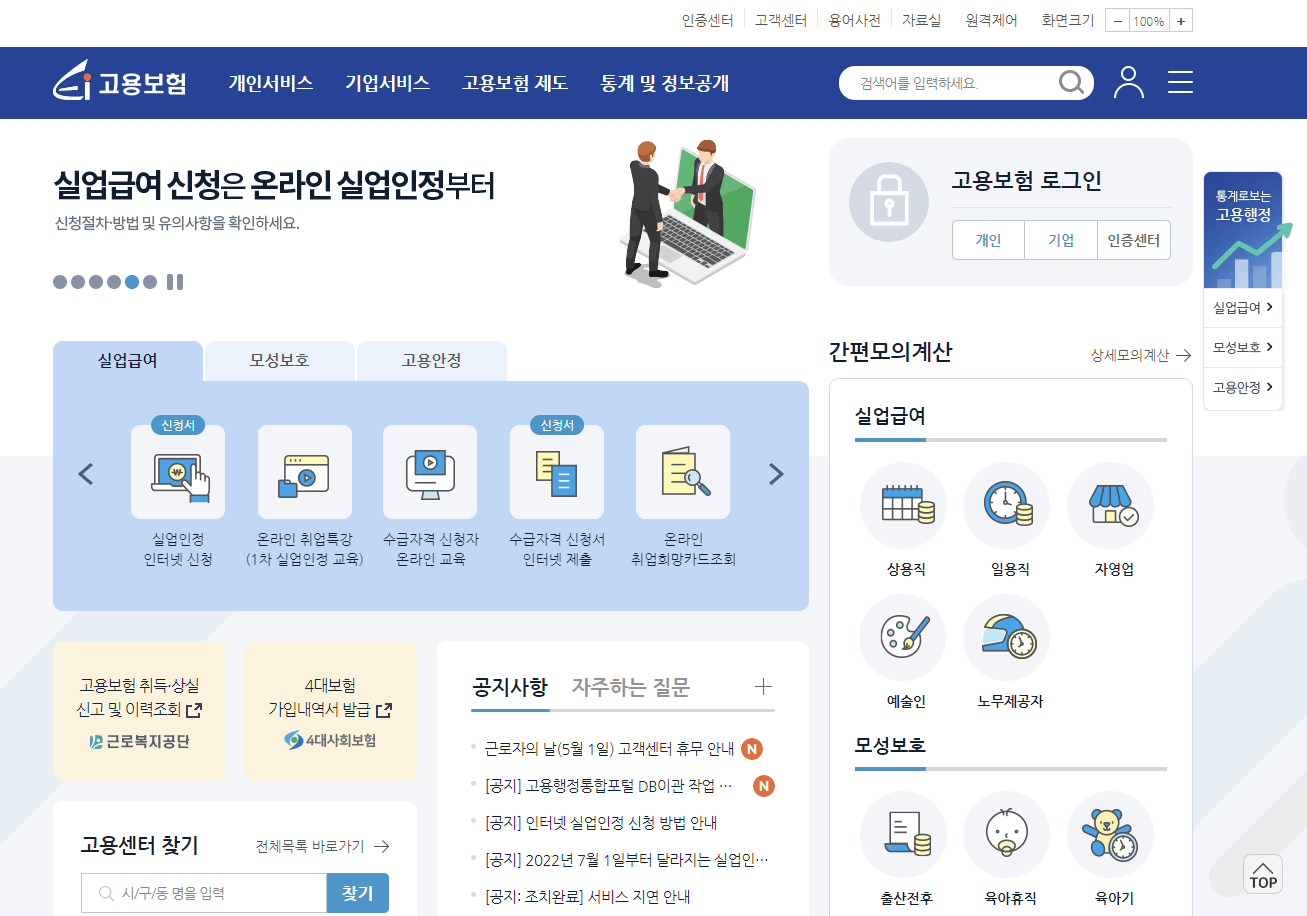Pause the banner slideshow autoplay
The height and width of the screenshot is (916, 1307).
pyautogui.click(x=176, y=282)
